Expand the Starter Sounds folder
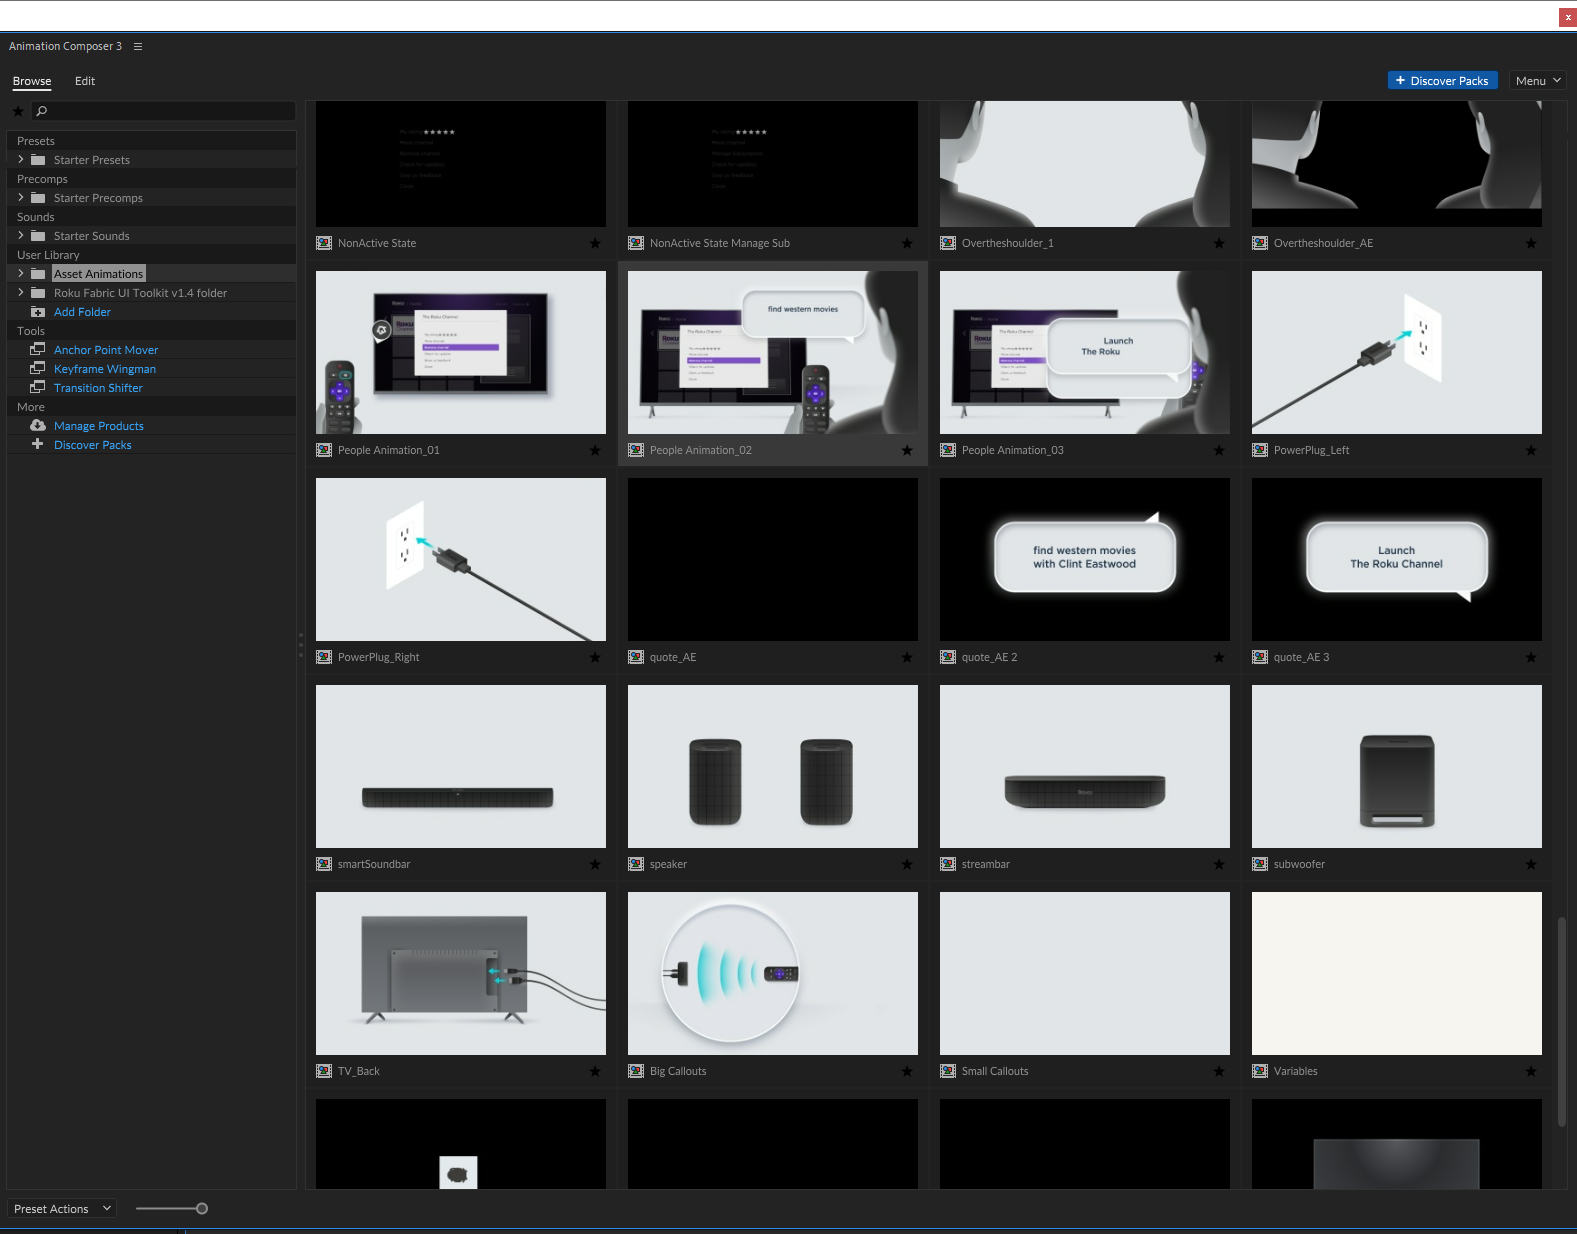 pyautogui.click(x=21, y=235)
